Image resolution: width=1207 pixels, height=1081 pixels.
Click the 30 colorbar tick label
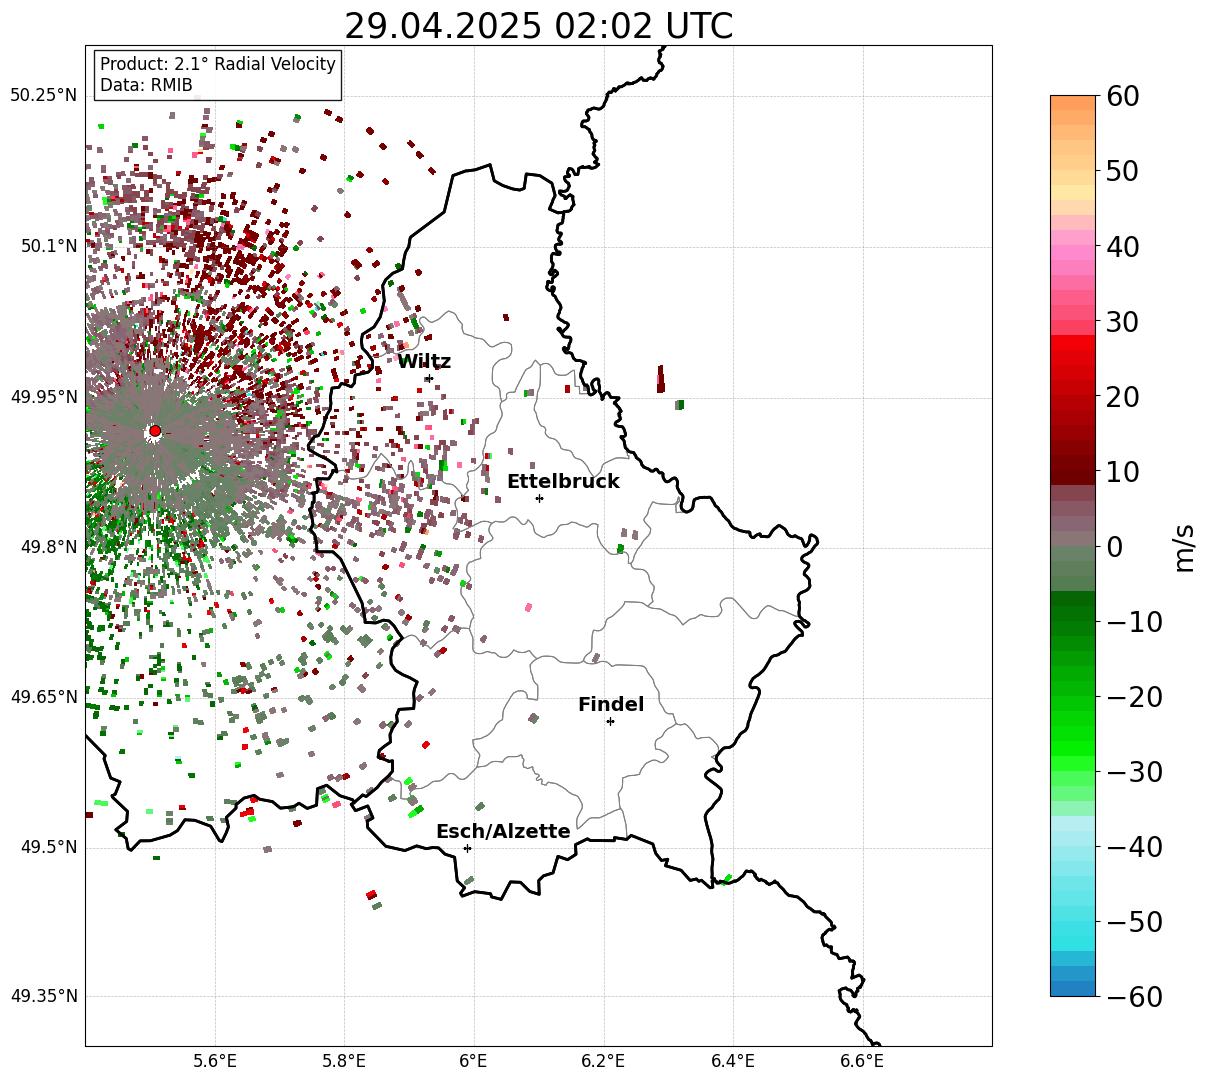(x=1125, y=322)
